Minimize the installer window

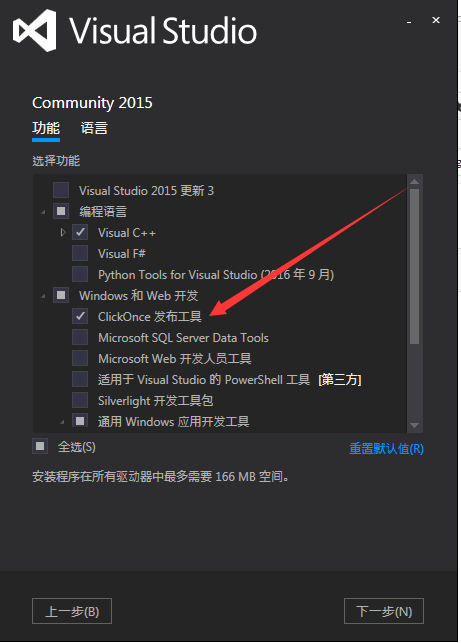coord(409,21)
